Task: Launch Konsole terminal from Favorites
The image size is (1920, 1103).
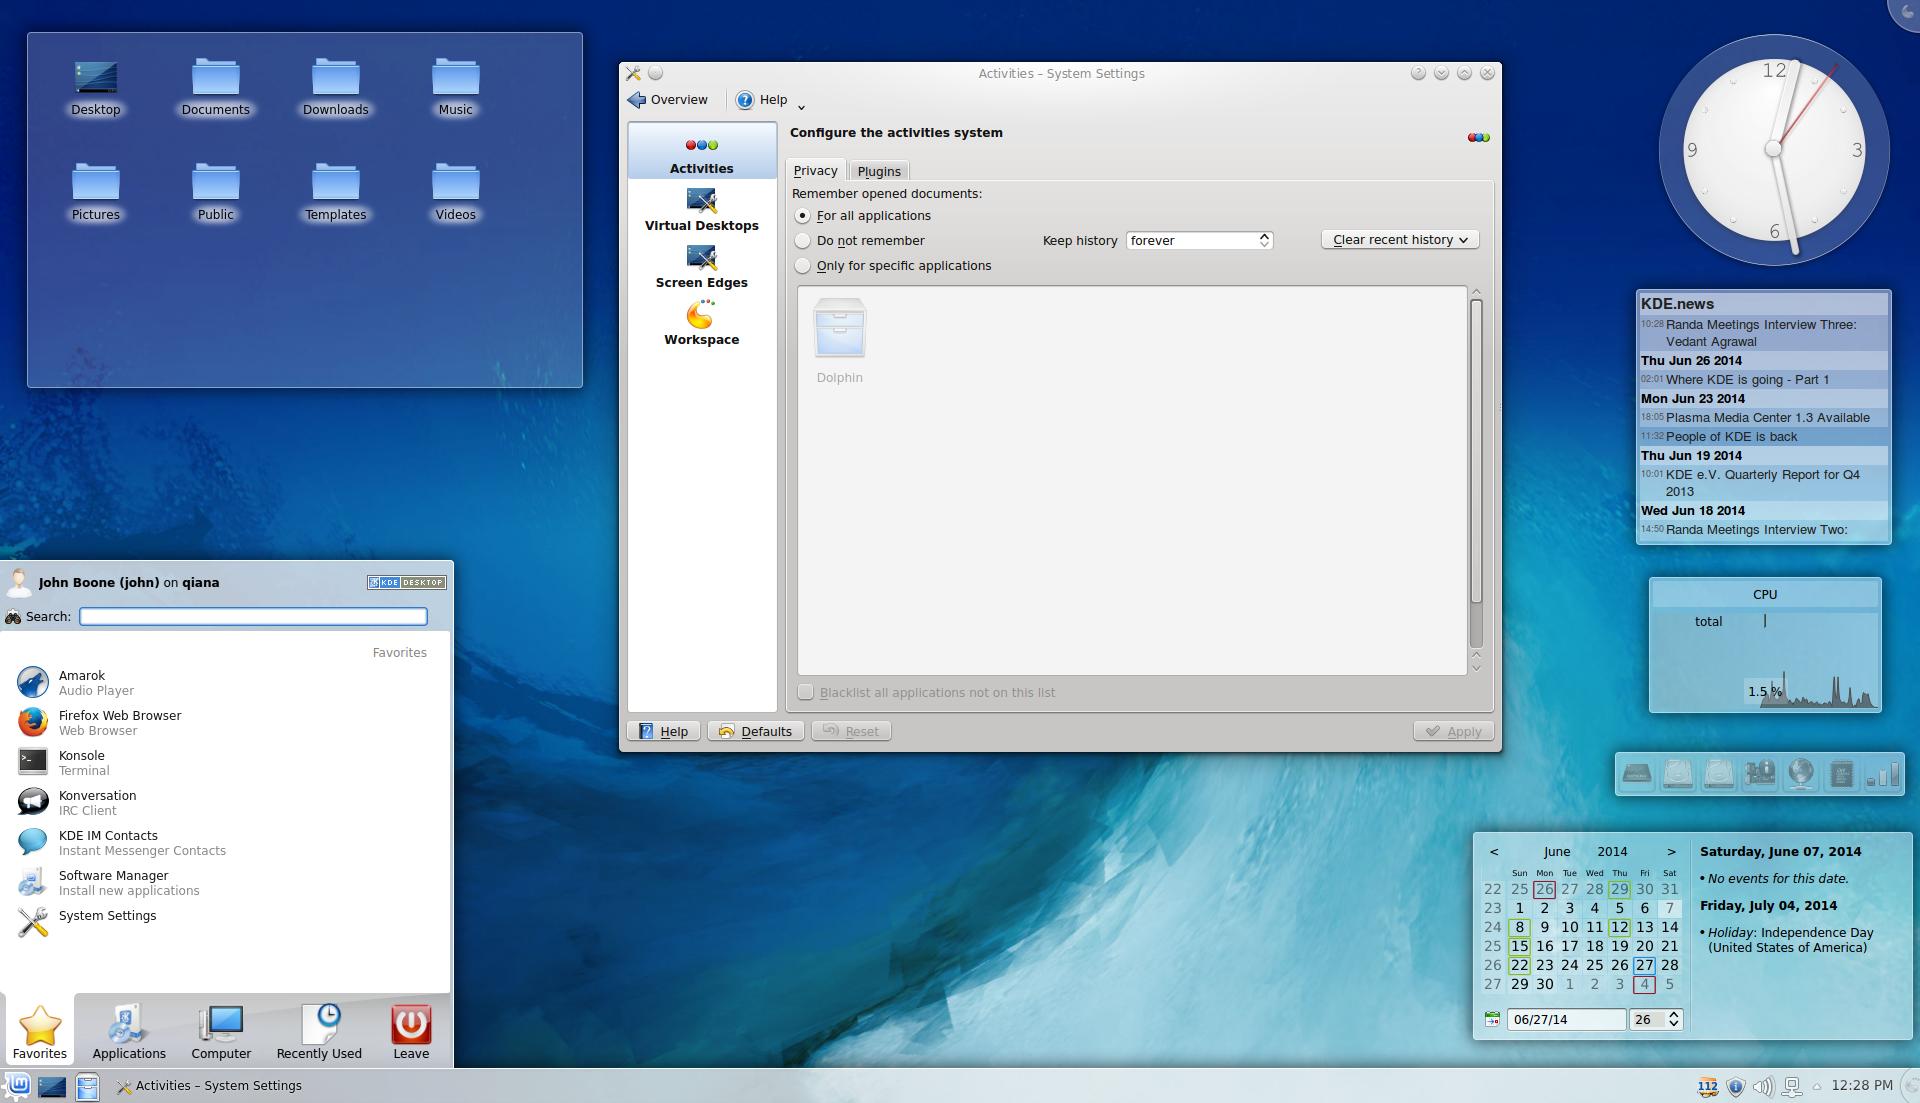Action: pyautogui.click(x=225, y=763)
